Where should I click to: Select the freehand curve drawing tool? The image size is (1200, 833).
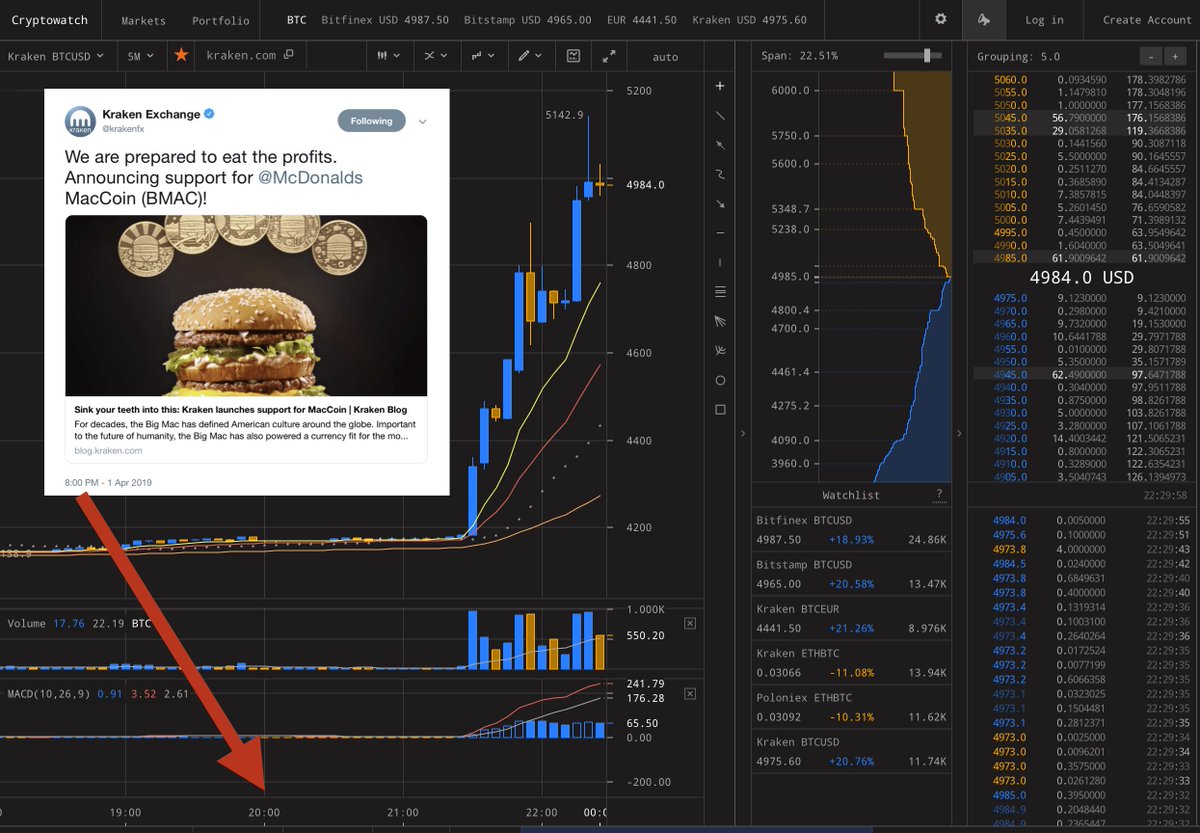tap(720, 175)
